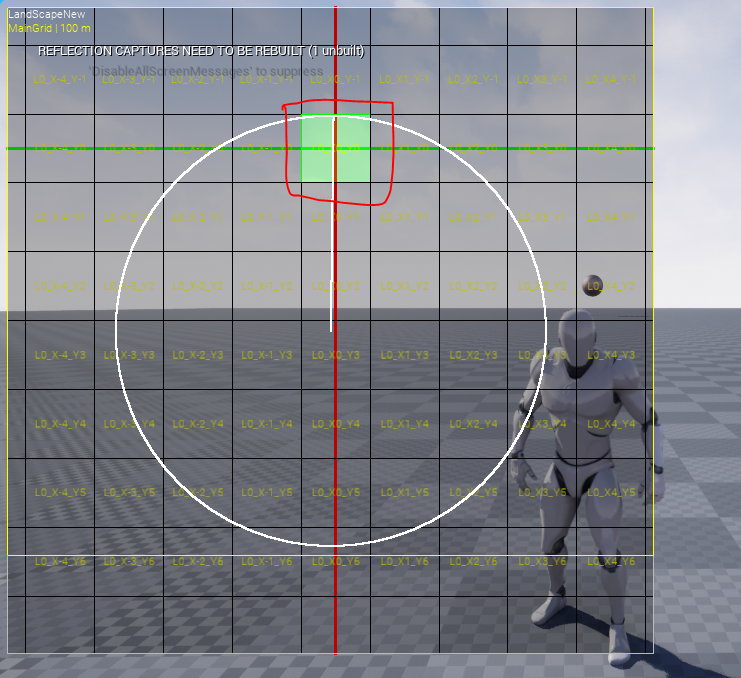Click cell label L0_X2_Y4
The height and width of the screenshot is (678, 741).
click(474, 424)
